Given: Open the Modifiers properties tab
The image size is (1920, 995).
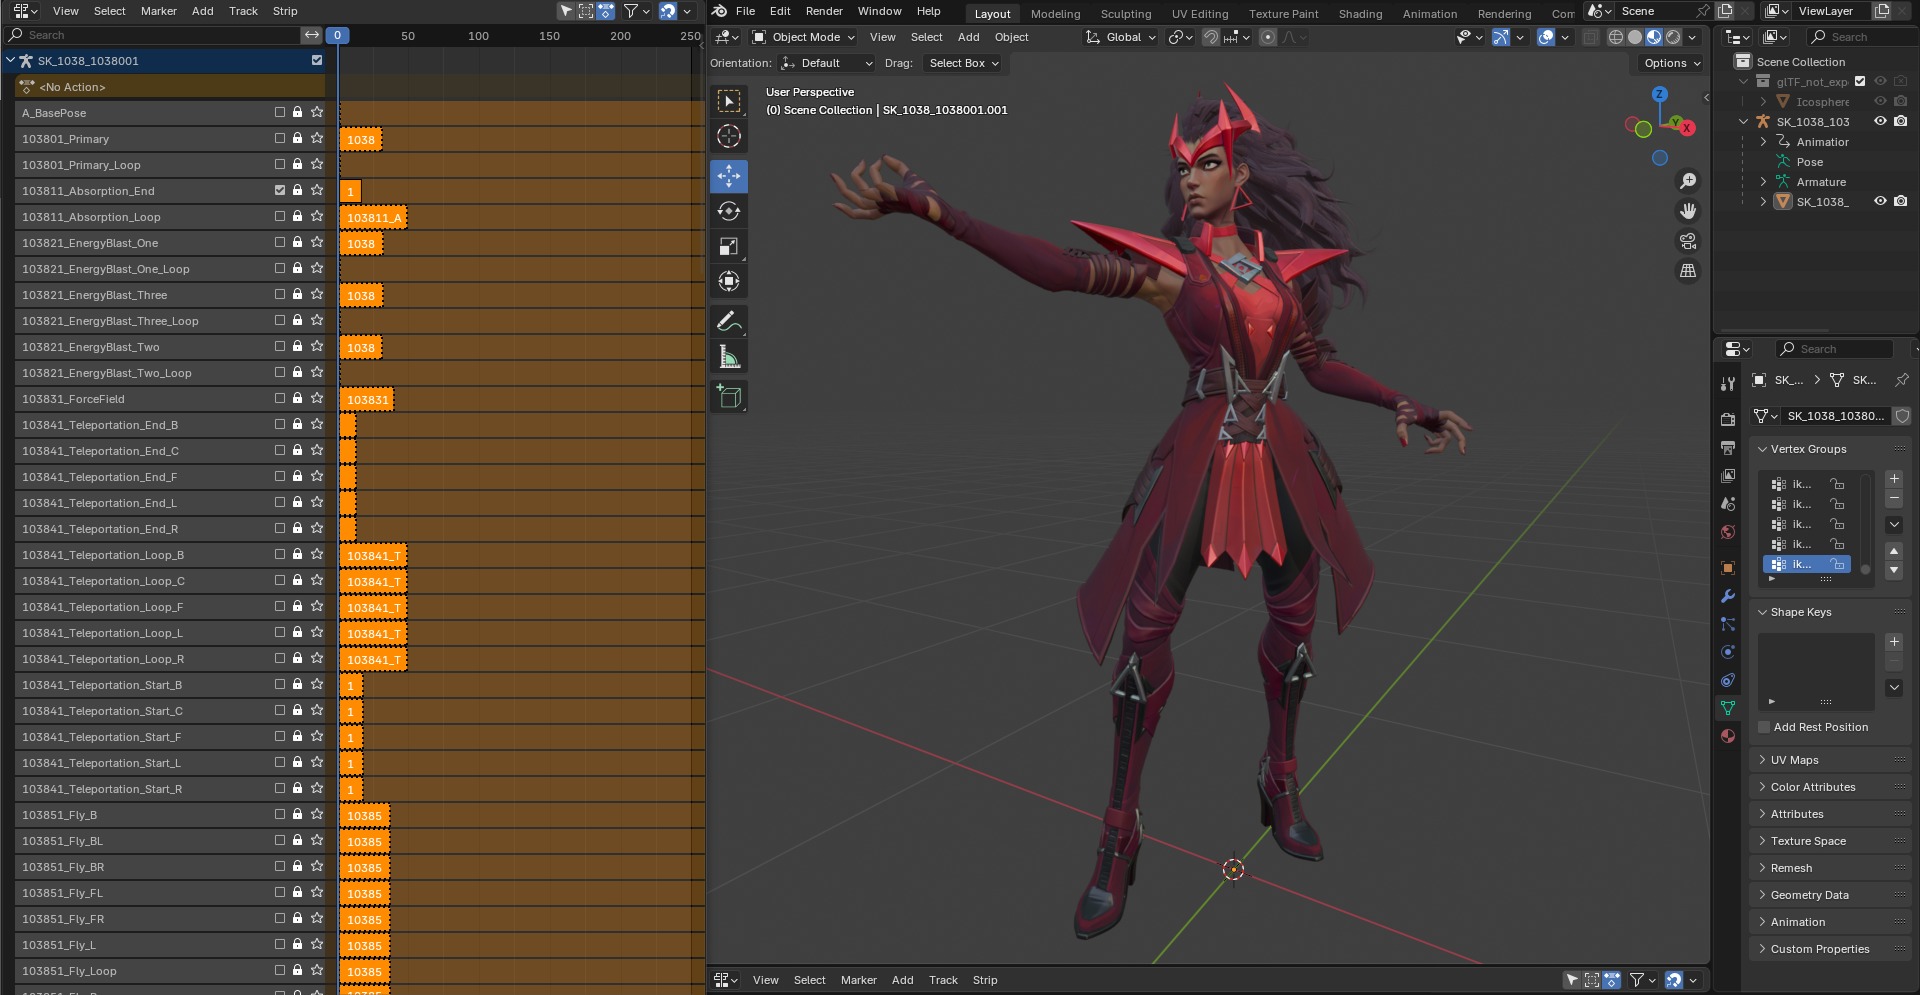Looking at the screenshot, I should coord(1728,596).
